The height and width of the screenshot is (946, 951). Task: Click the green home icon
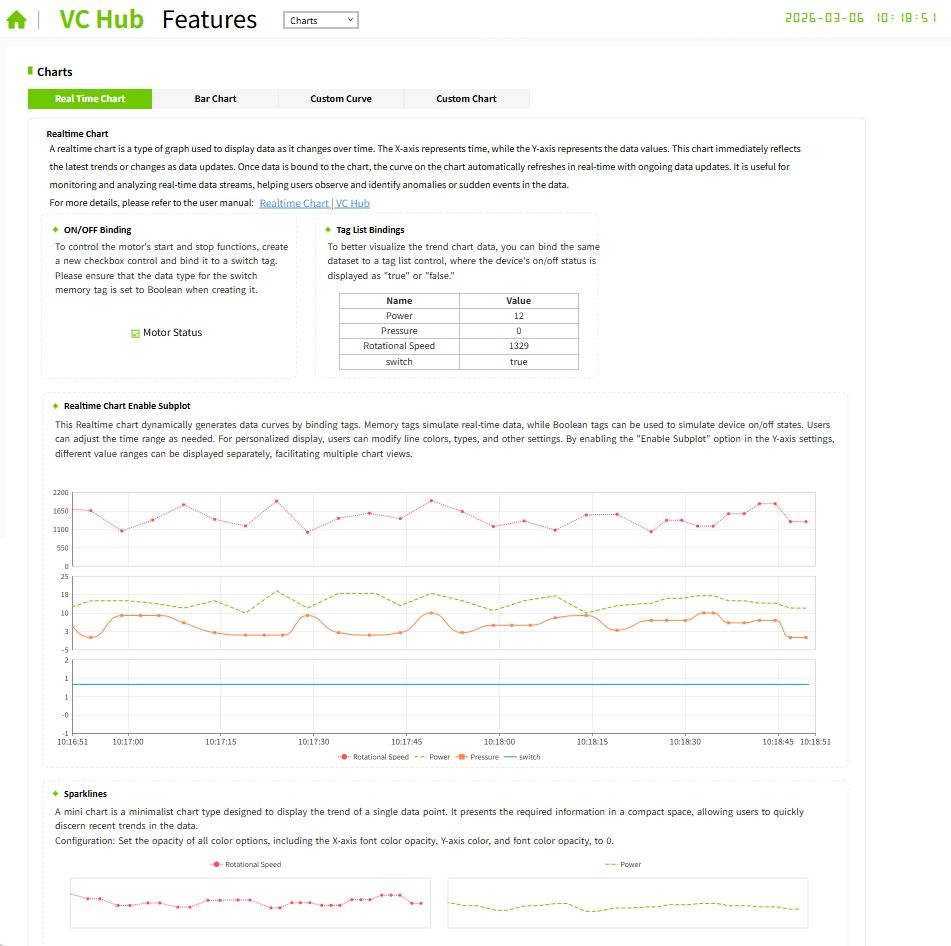pos(16,20)
